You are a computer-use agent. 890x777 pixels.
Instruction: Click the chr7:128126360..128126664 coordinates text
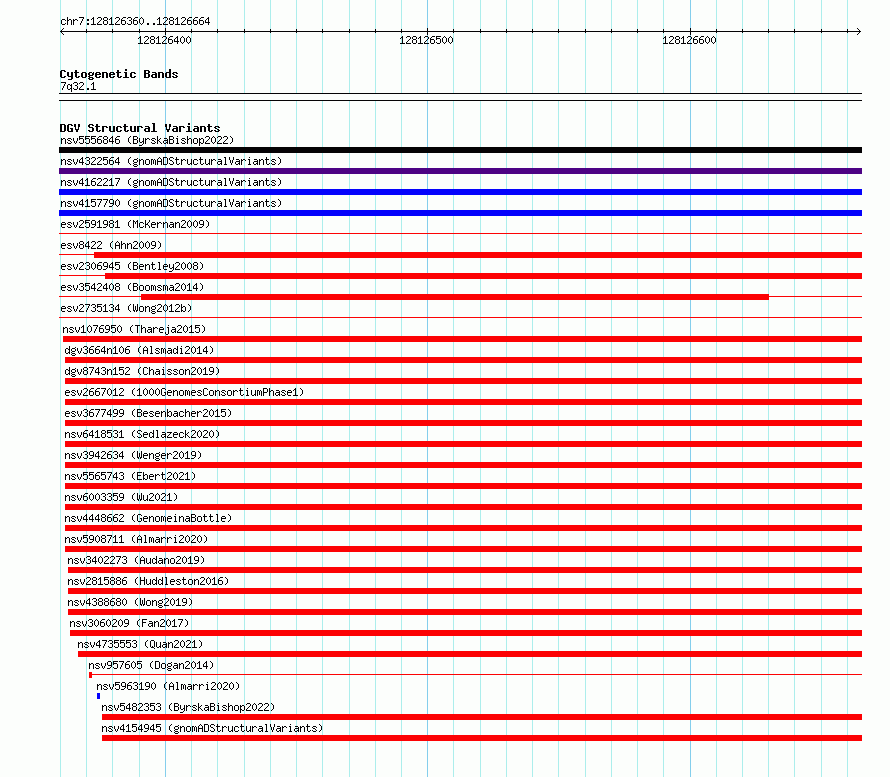click(x=135, y=22)
